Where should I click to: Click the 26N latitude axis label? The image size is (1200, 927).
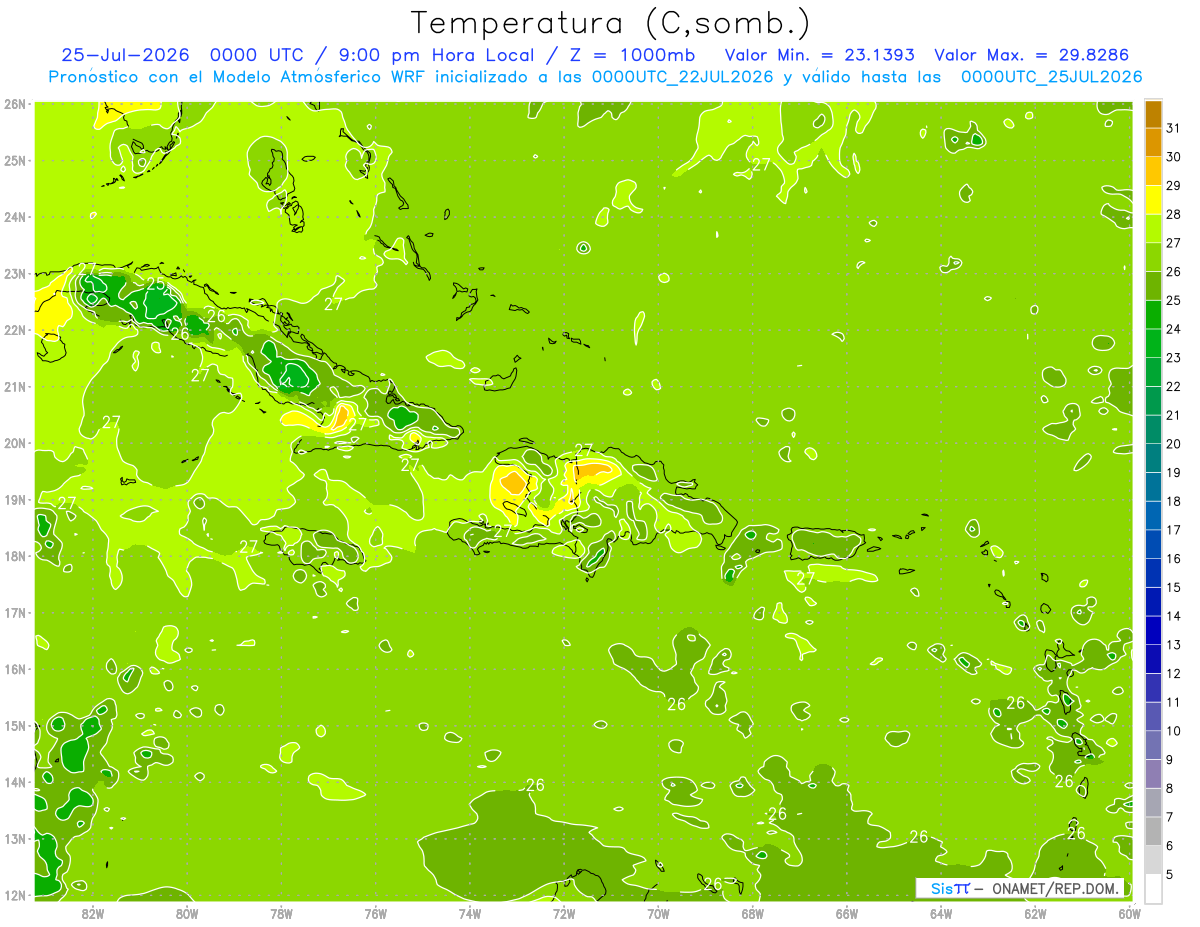[15, 104]
